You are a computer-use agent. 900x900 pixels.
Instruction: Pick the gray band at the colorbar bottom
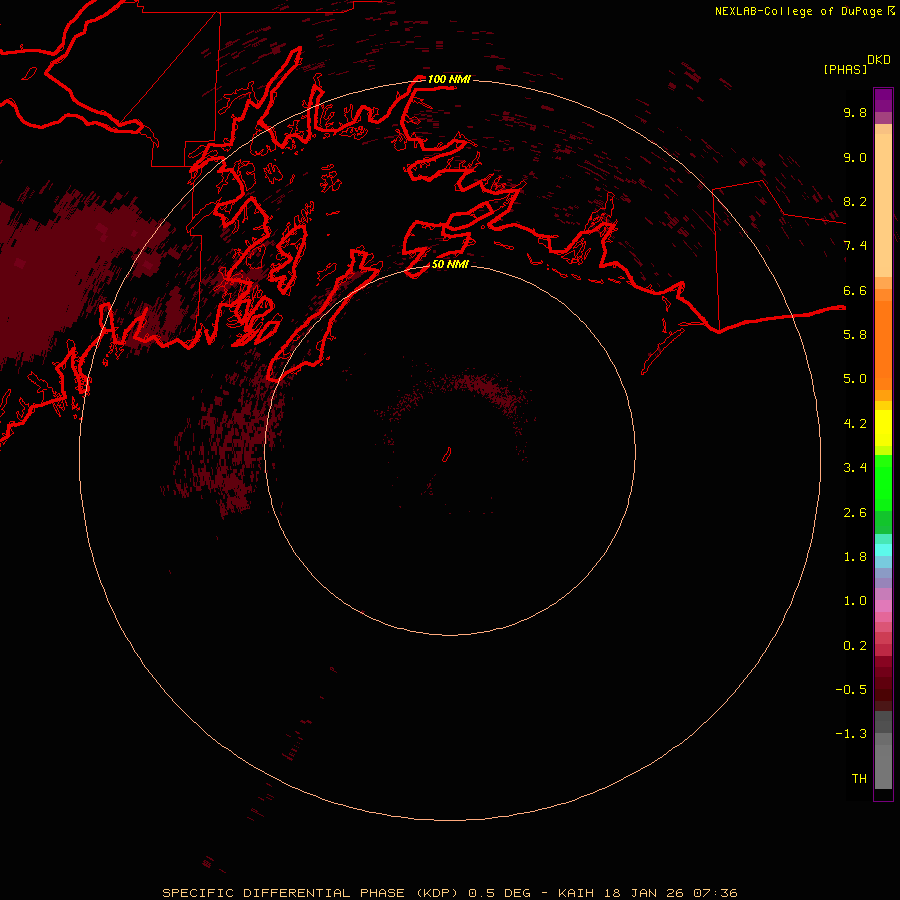pos(883,767)
